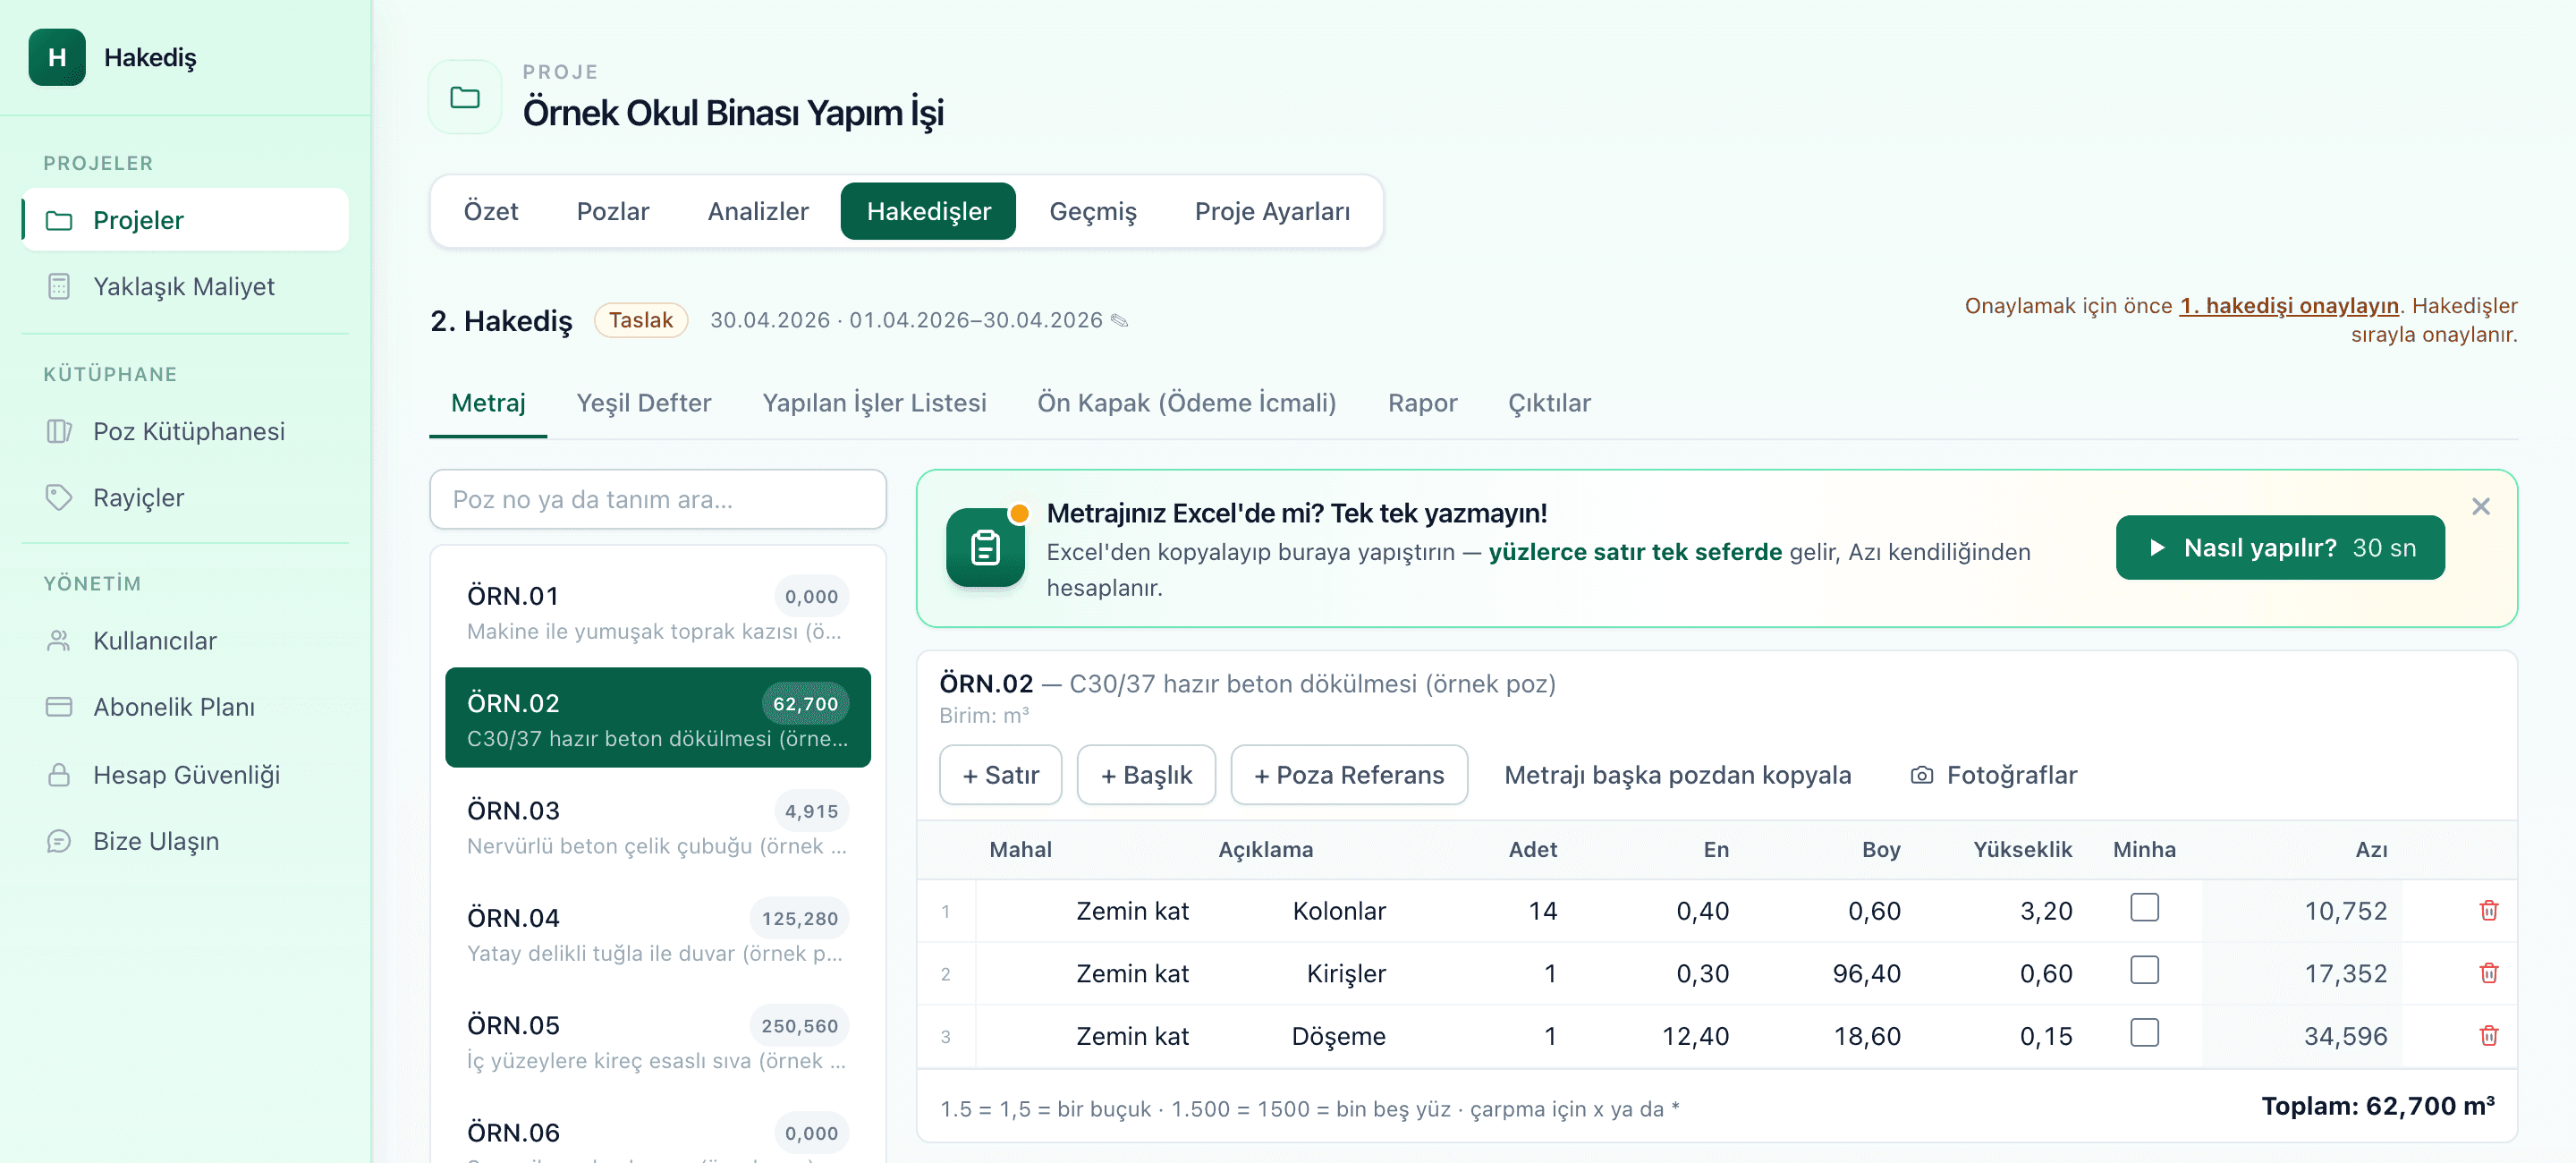Toggle Minha checkbox for Kolonlar row

pyautogui.click(x=2144, y=907)
